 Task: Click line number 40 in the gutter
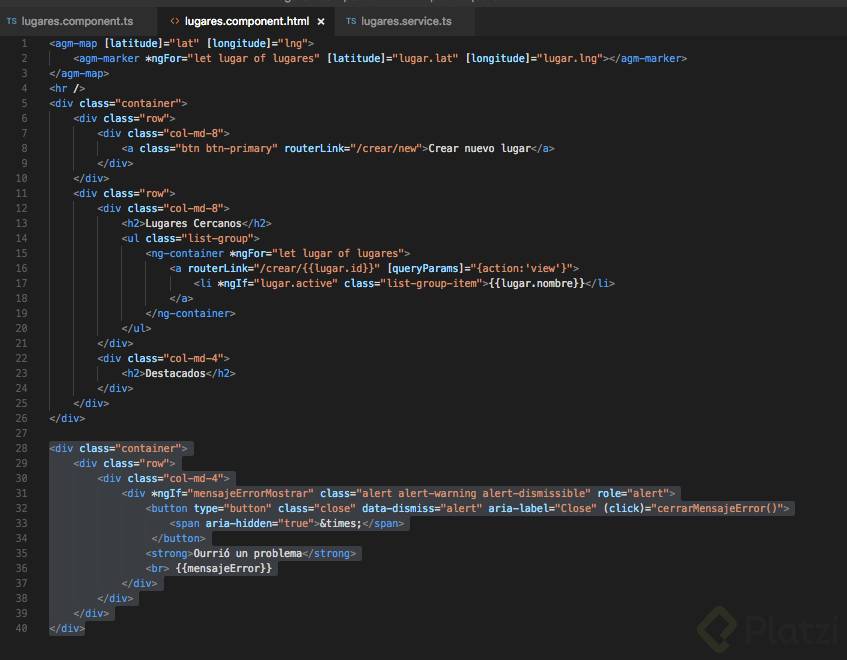pos(22,628)
